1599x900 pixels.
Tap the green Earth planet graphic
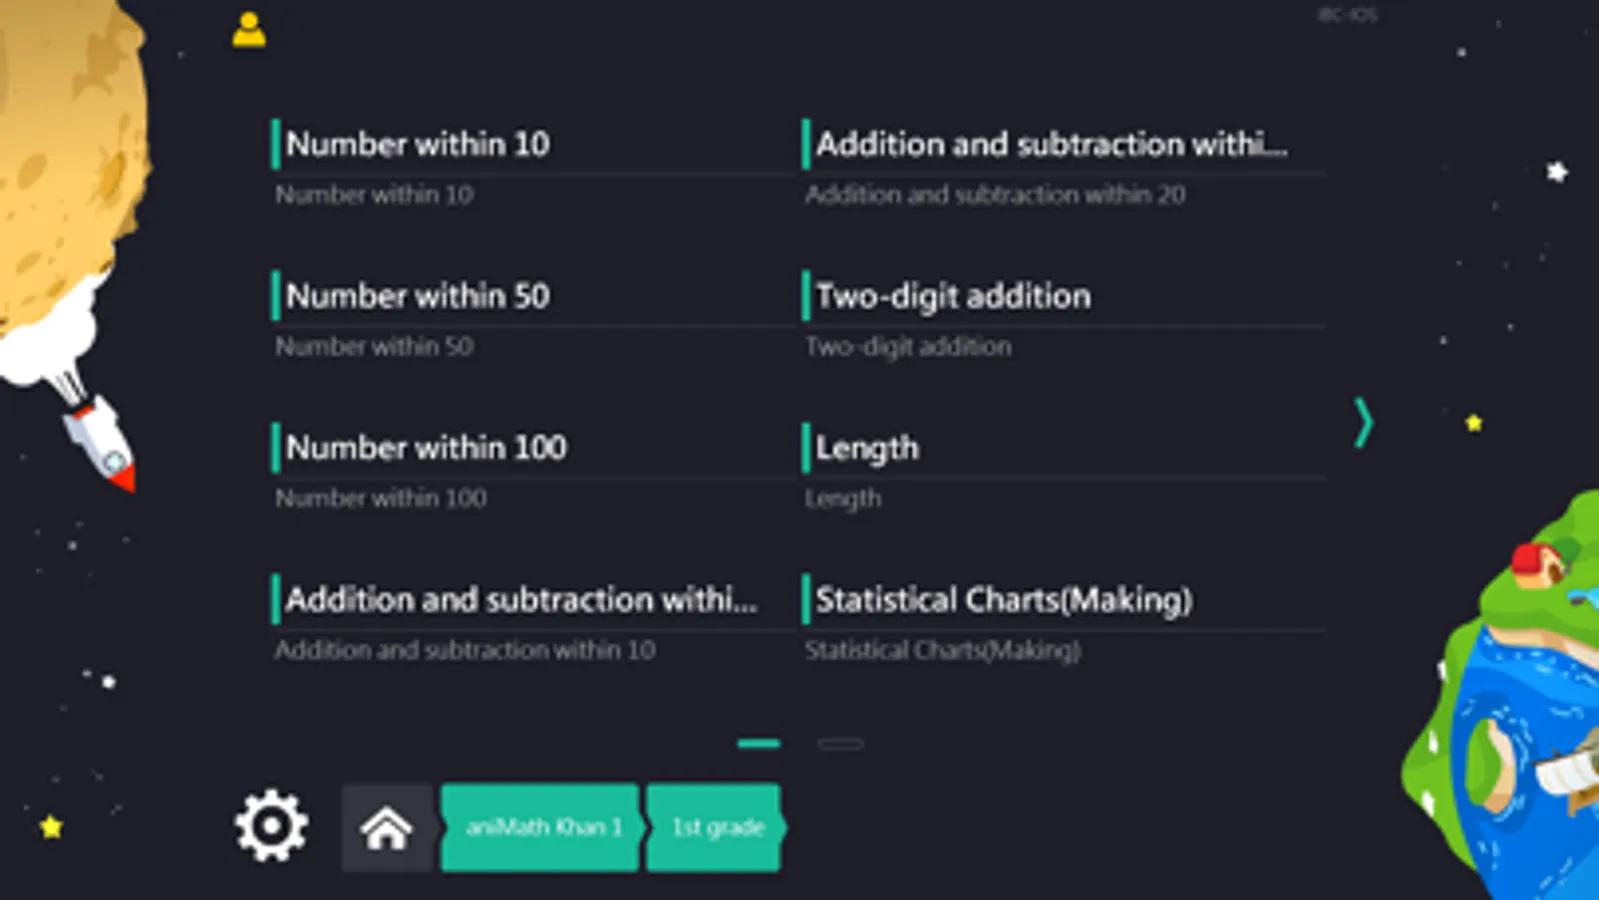click(x=1505, y=700)
